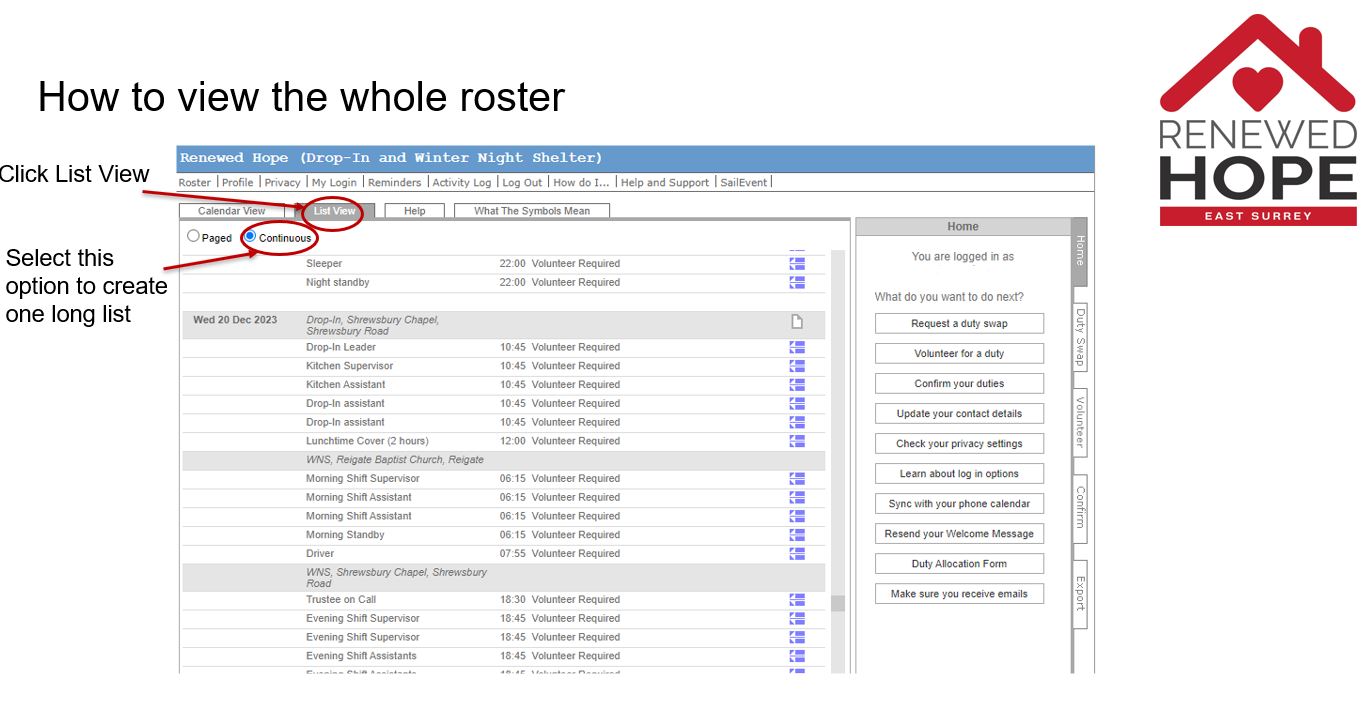Click the volunteer icon for Night standby
The height and width of the screenshot is (721, 1370).
coord(797,283)
